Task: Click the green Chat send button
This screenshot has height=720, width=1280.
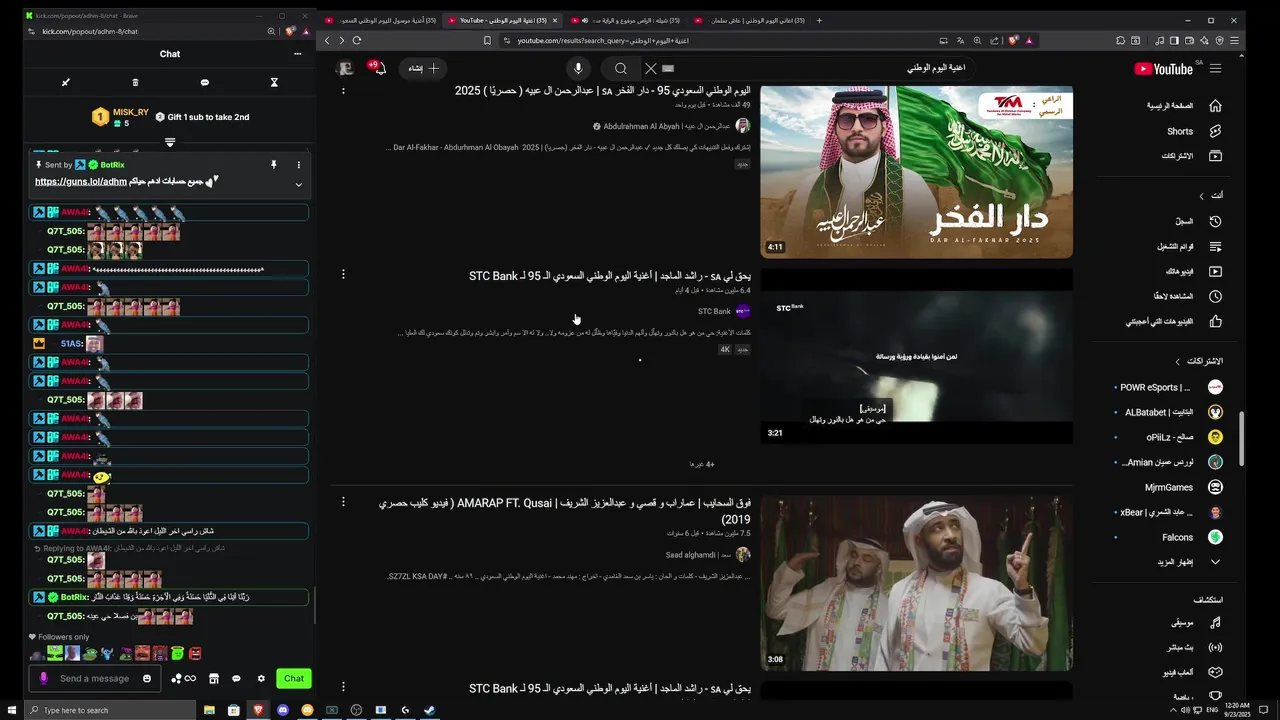Action: pos(294,678)
